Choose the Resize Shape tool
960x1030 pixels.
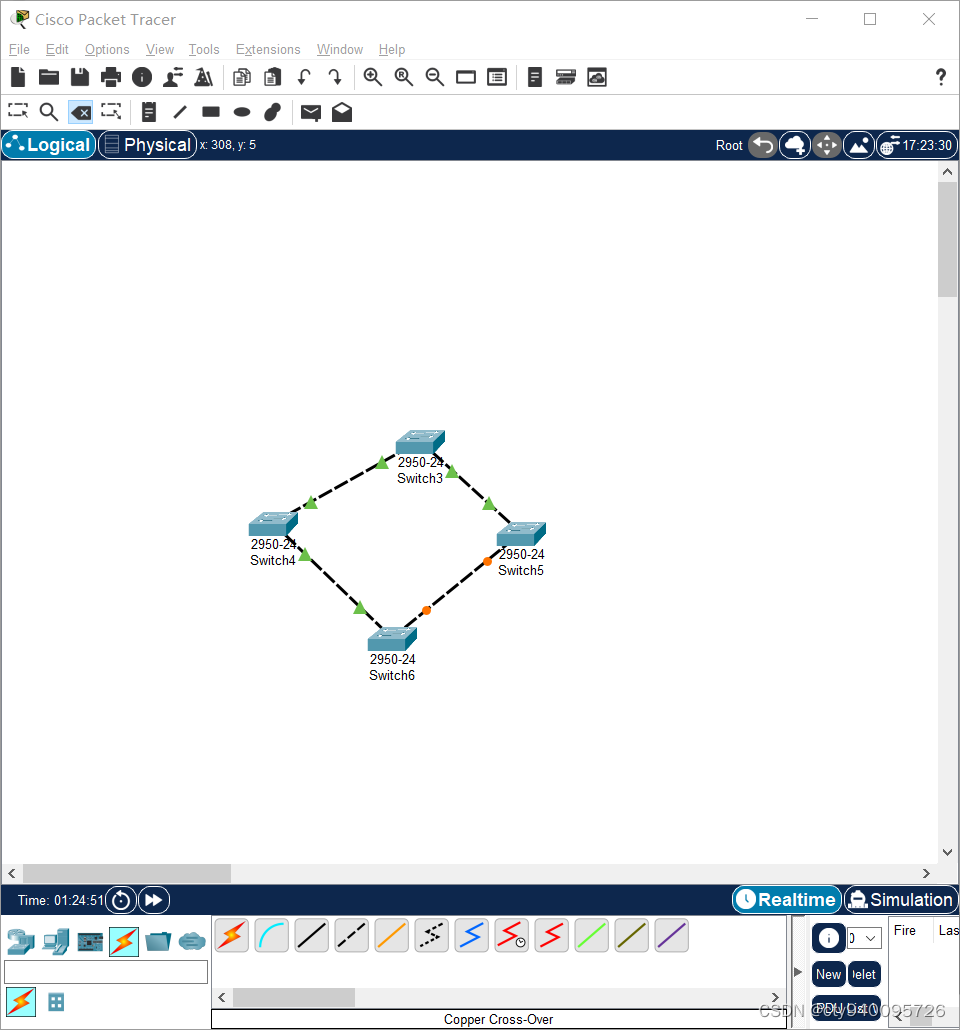(x=111, y=112)
